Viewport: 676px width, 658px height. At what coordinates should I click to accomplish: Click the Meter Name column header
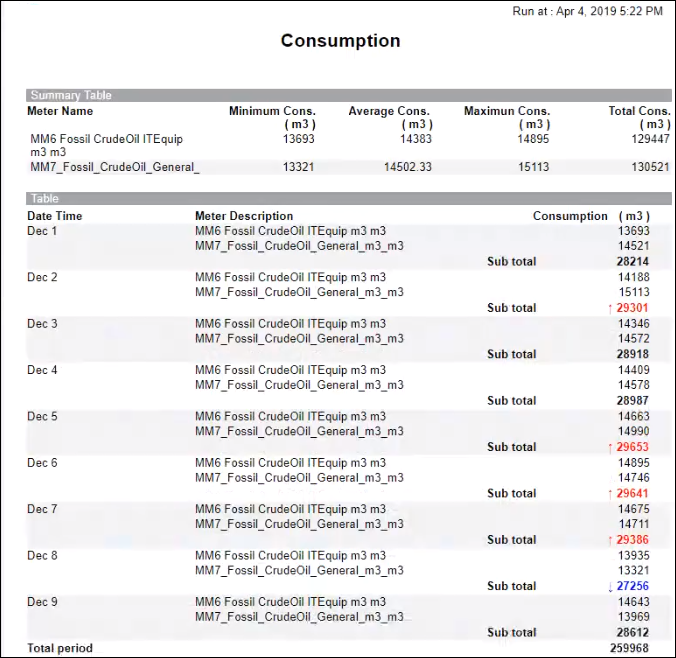point(62,111)
